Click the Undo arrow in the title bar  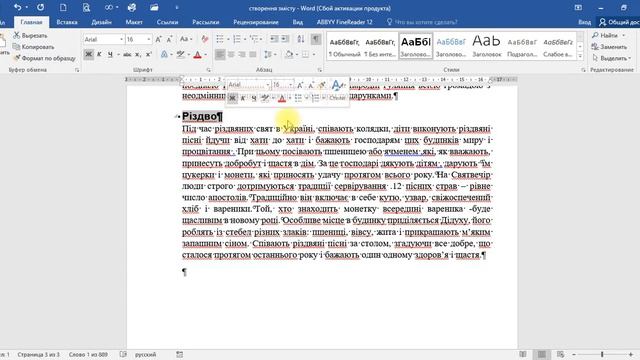[17, 7]
